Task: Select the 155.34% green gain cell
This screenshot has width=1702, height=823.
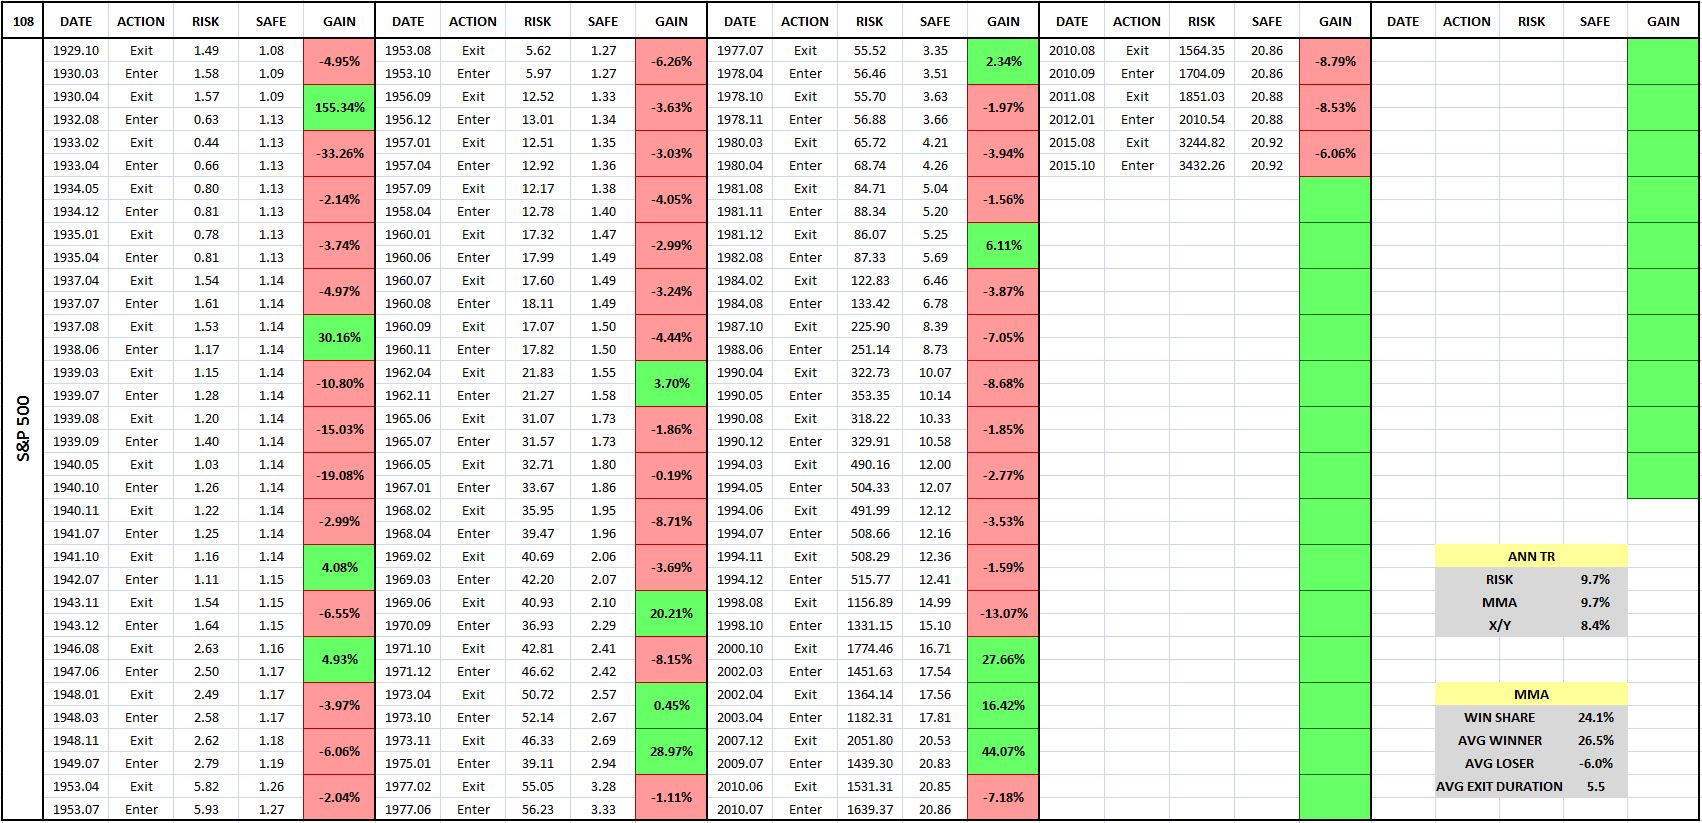Action: [340, 108]
